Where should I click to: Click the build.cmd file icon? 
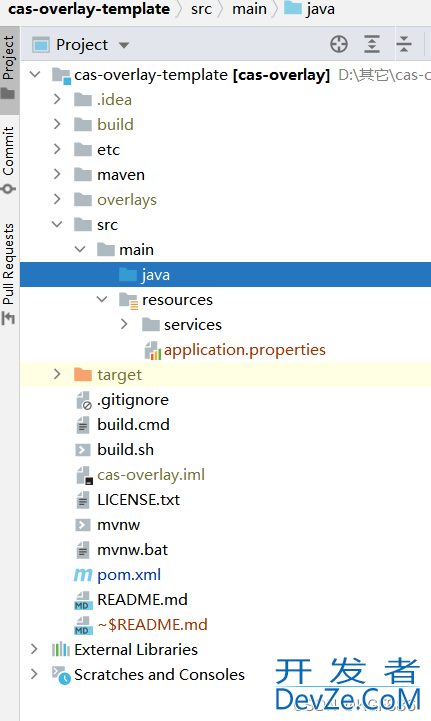click(83, 424)
